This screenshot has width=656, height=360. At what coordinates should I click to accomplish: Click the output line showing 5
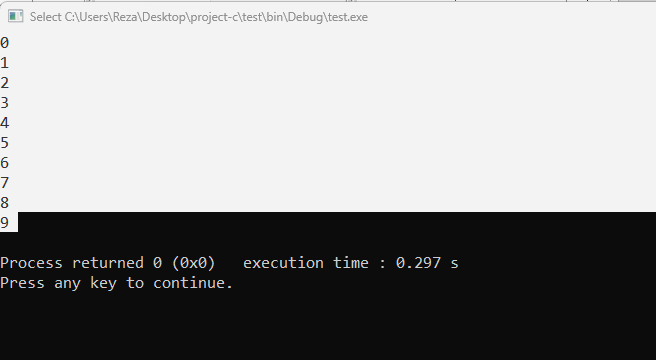(x=5, y=143)
